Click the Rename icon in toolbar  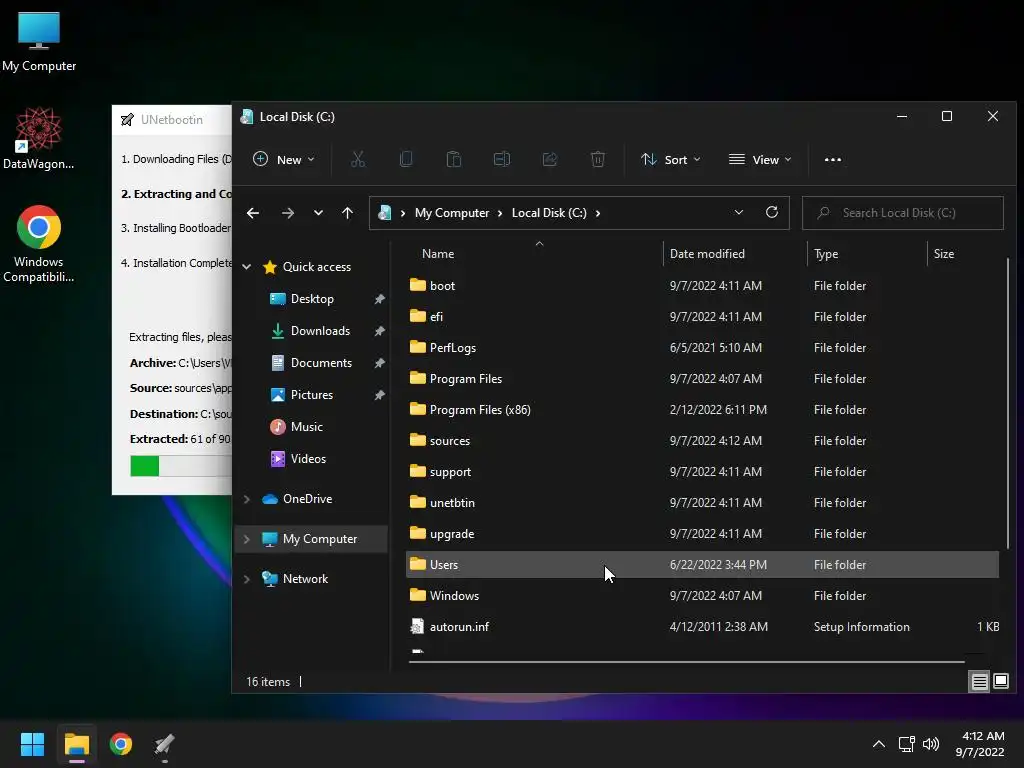[502, 159]
